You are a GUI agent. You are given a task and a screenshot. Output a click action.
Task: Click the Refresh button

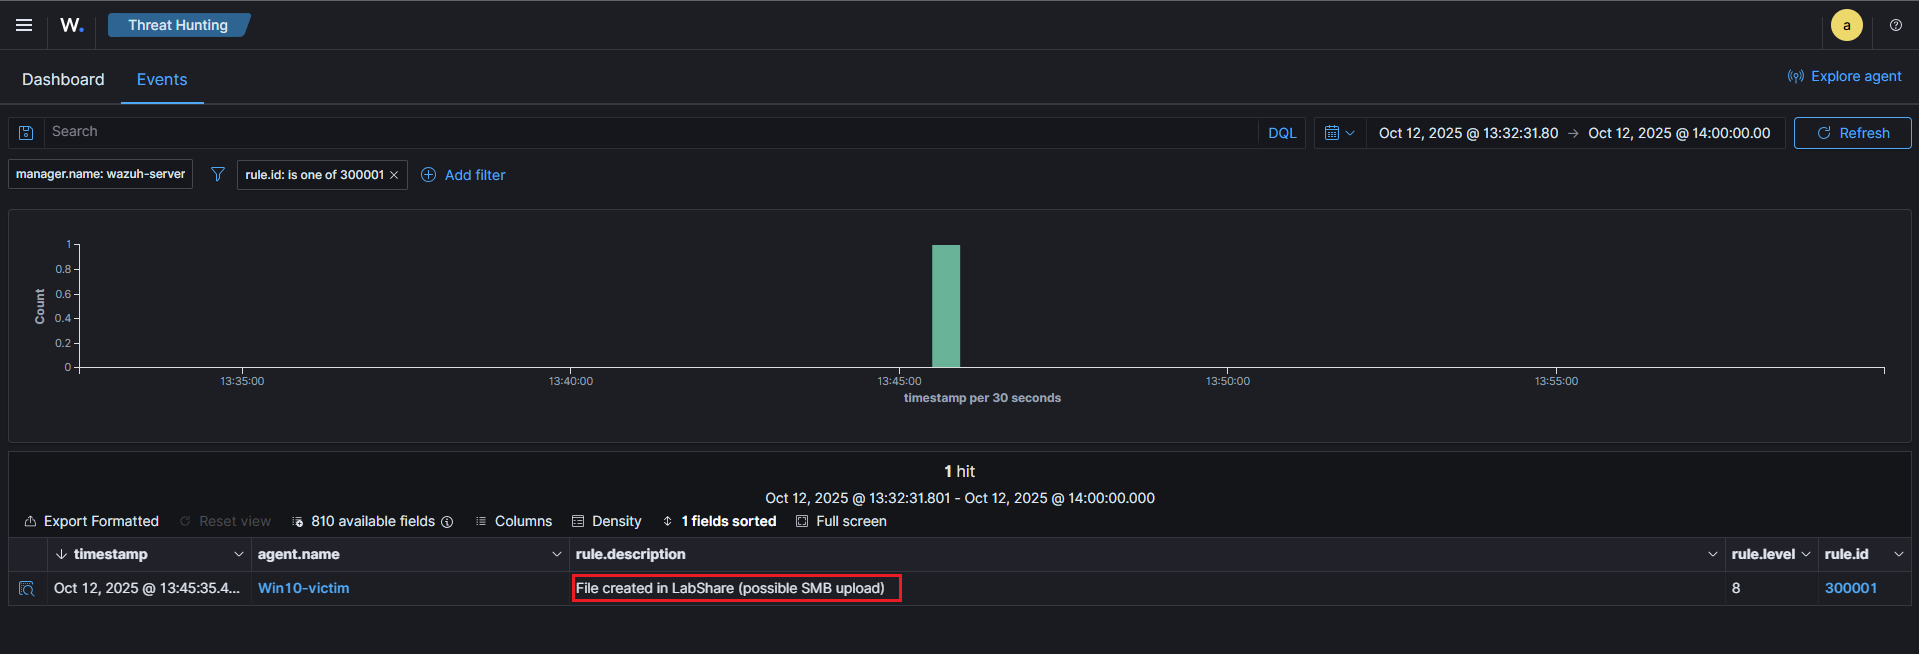(x=1852, y=133)
